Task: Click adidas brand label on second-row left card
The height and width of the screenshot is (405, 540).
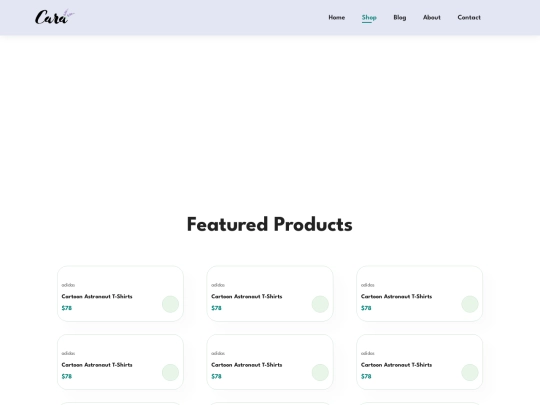Action: click(68, 353)
